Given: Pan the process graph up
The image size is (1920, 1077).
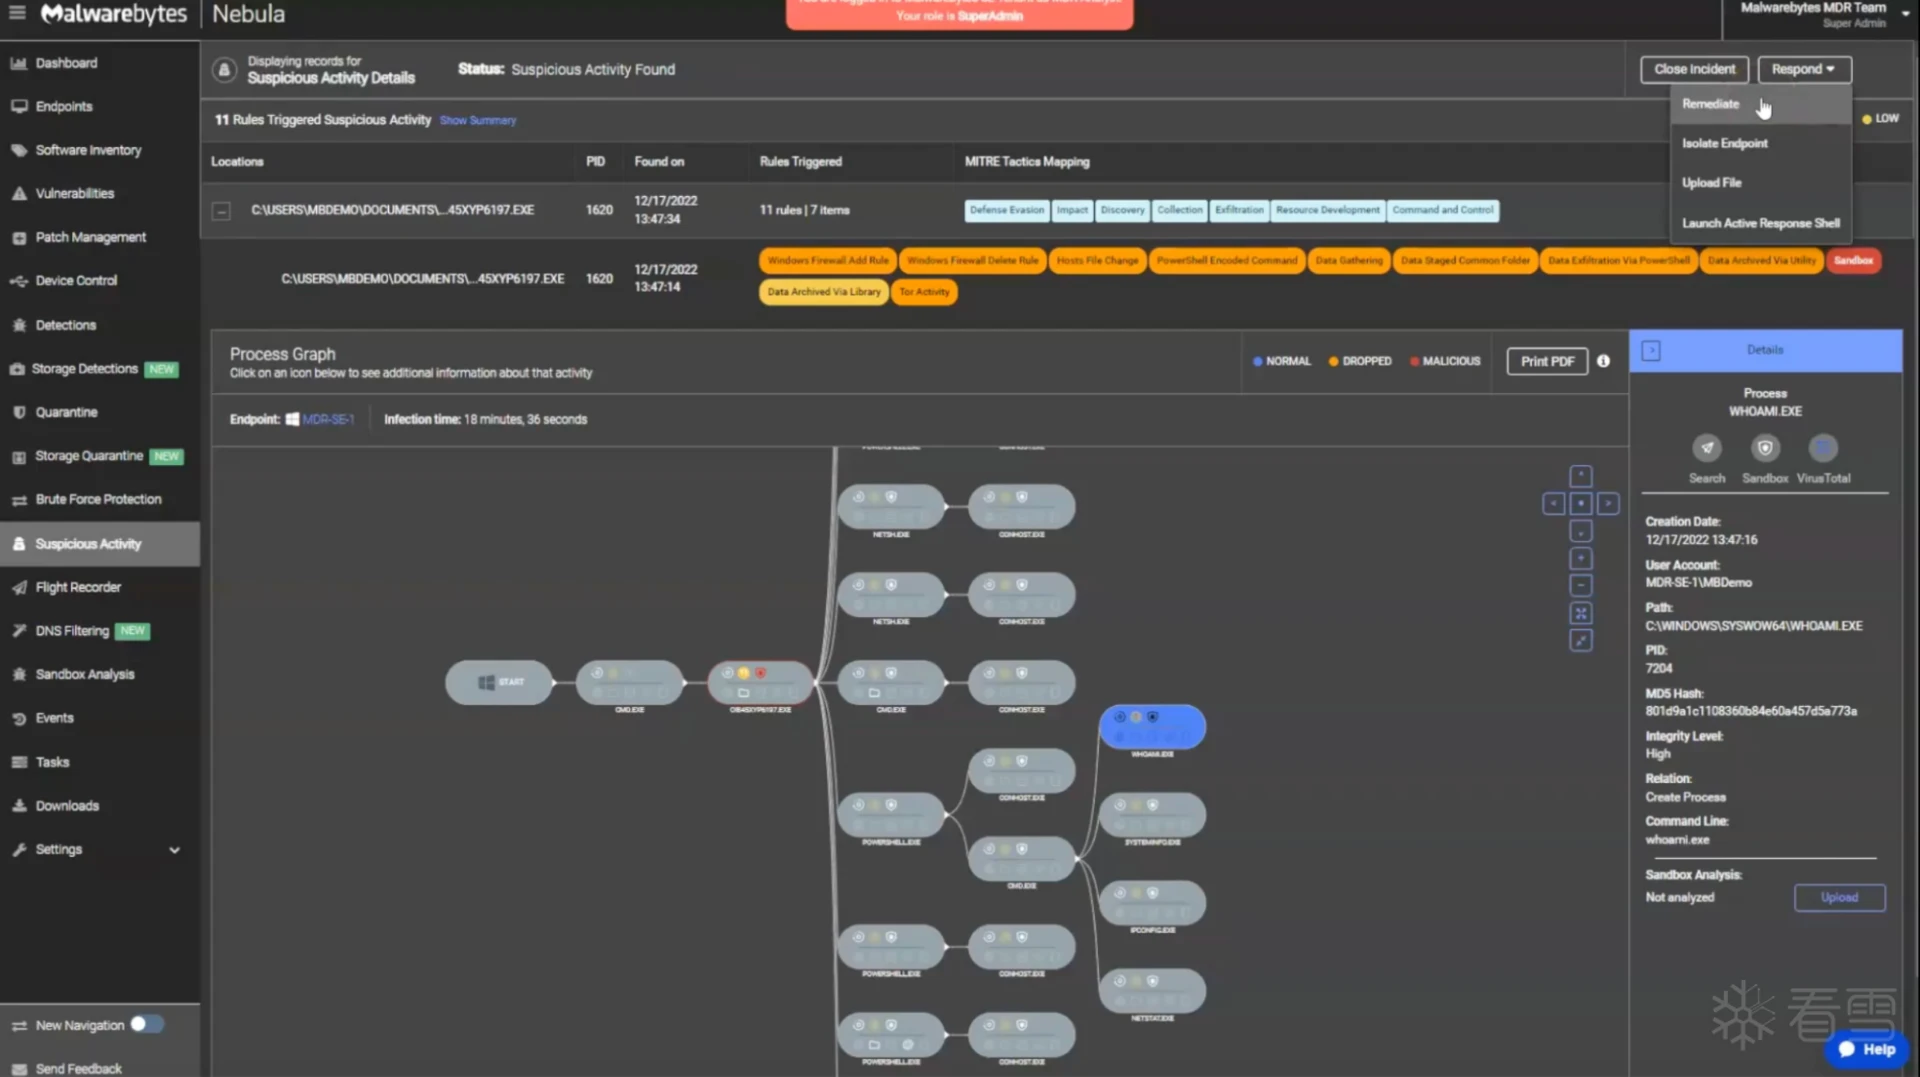Looking at the screenshot, I should point(1580,476).
